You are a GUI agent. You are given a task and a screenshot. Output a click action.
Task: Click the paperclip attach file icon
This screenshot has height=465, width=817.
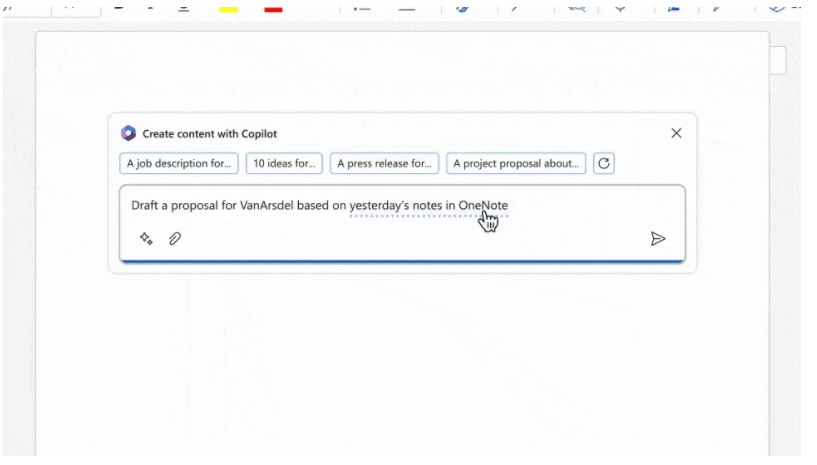coord(174,239)
